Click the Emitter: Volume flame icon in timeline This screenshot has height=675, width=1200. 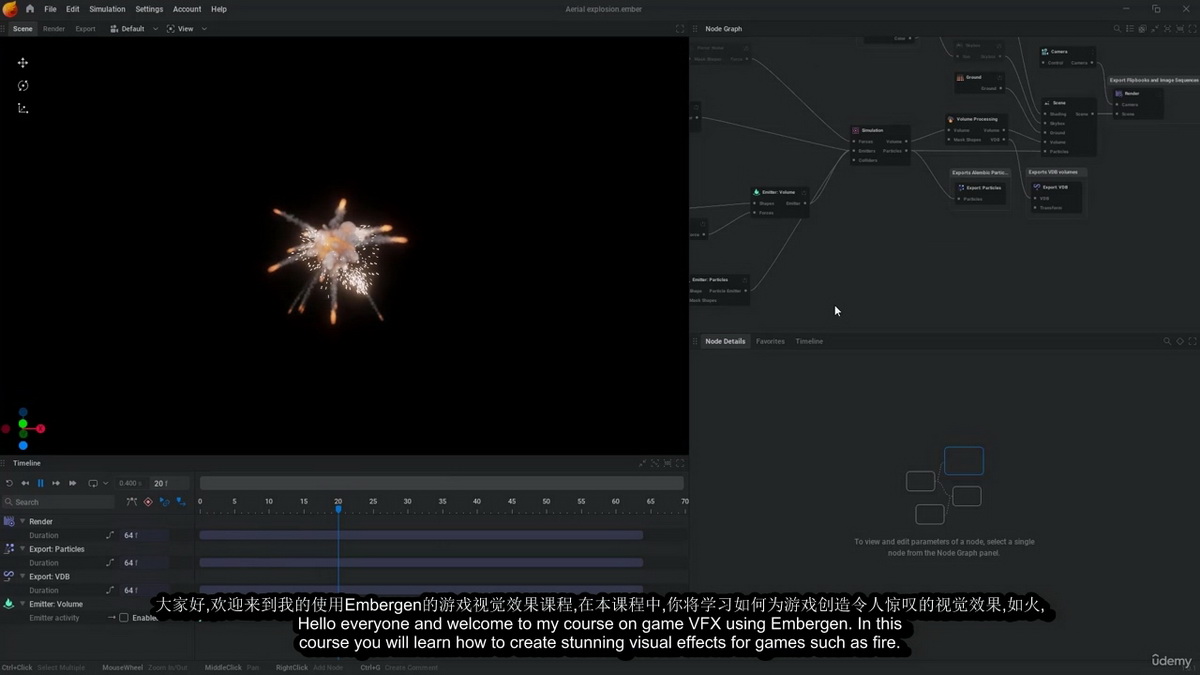coord(9,604)
